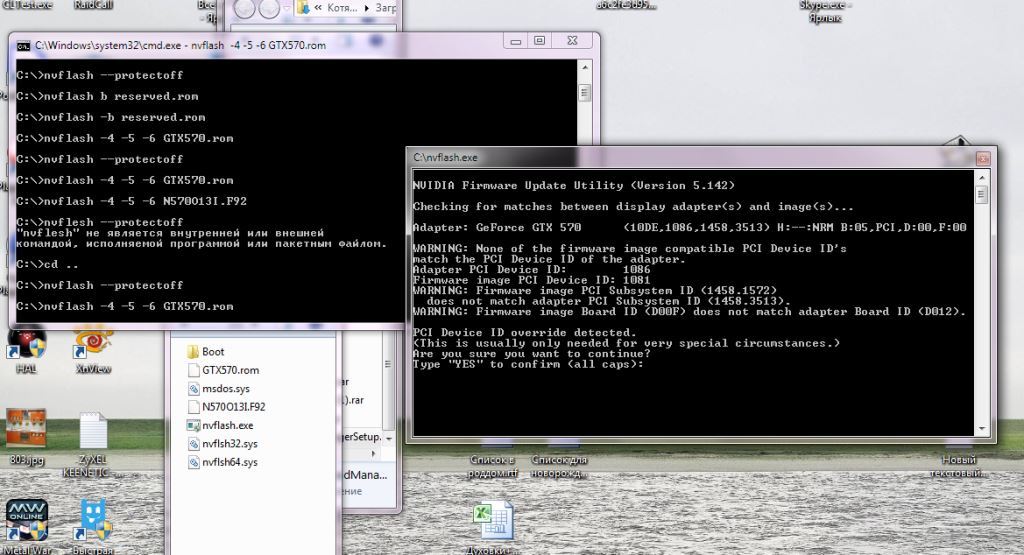Maximize the cmd.exe window
The image size is (1024, 555).
point(539,40)
